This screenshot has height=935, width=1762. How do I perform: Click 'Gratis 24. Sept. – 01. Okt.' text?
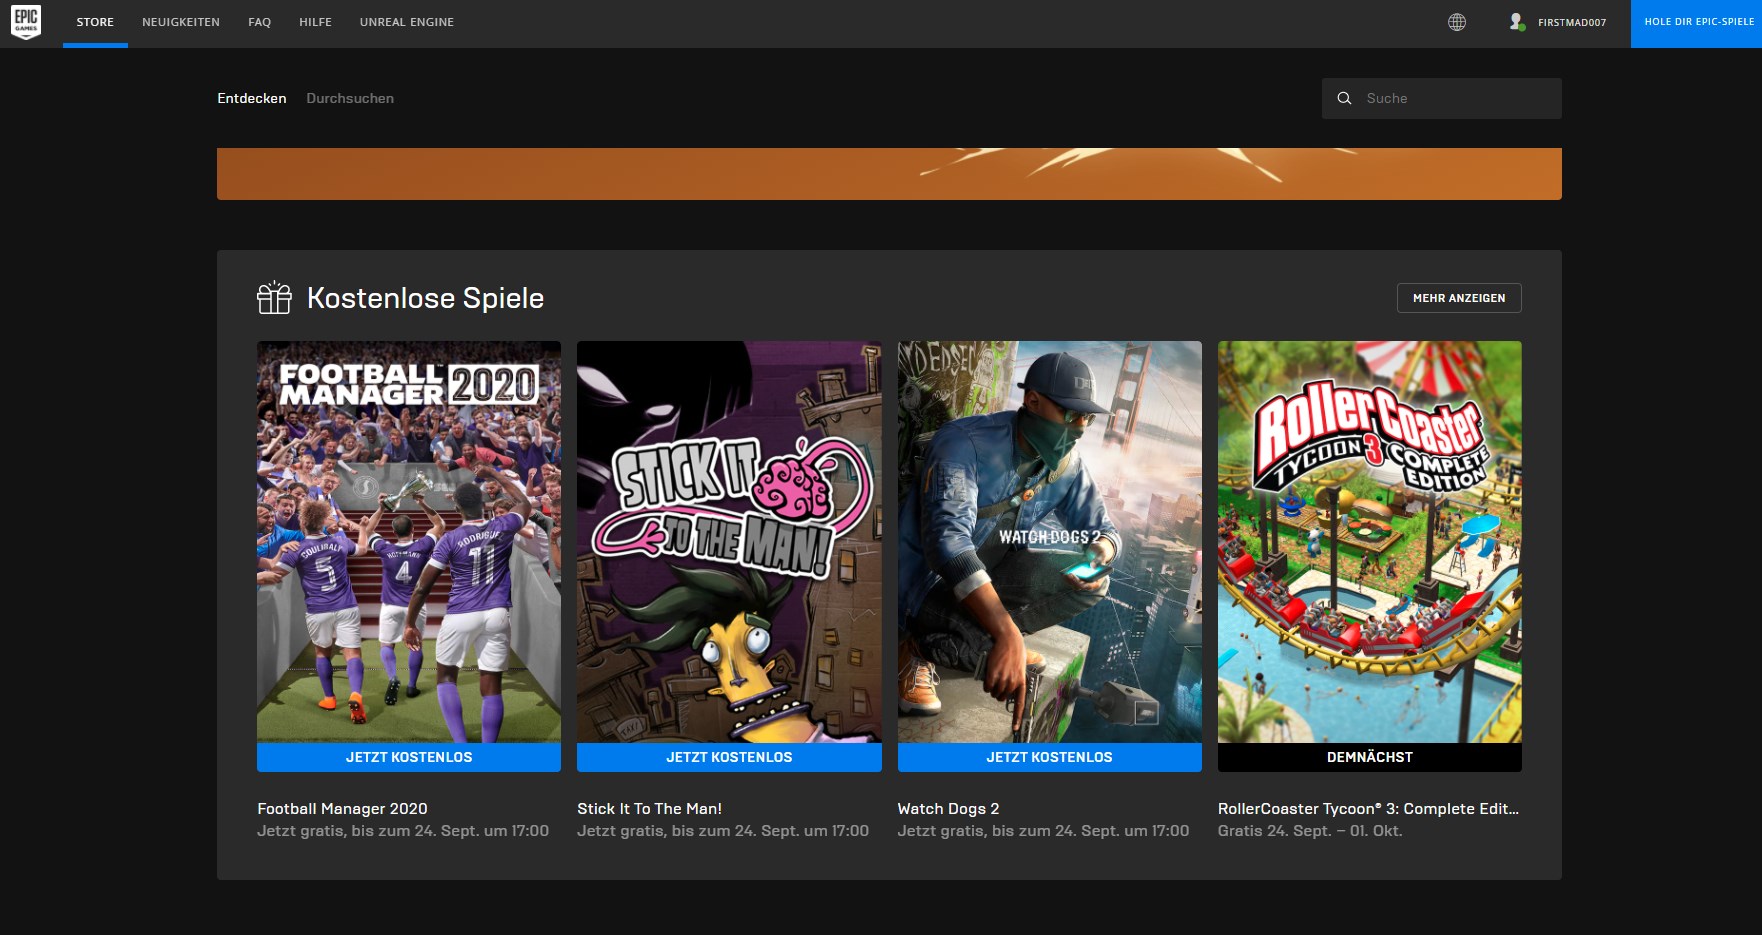point(1310,831)
